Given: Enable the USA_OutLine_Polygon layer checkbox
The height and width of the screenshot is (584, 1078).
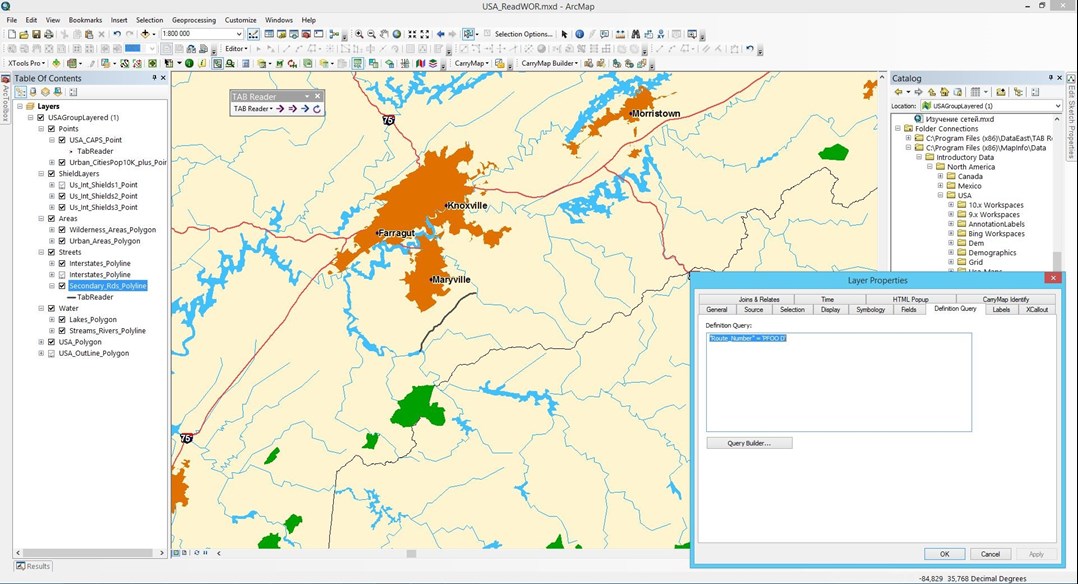Looking at the screenshot, I should coord(52,353).
